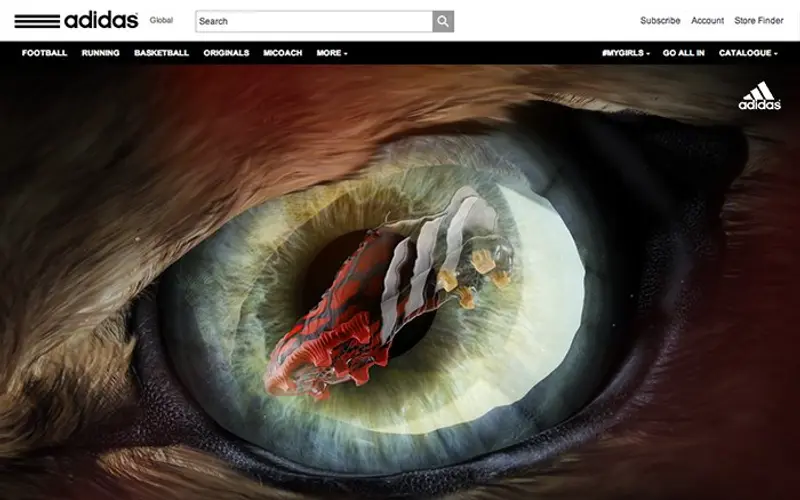This screenshot has height=500, width=800.
Task: Select the Football menu item
Action: coord(44,53)
